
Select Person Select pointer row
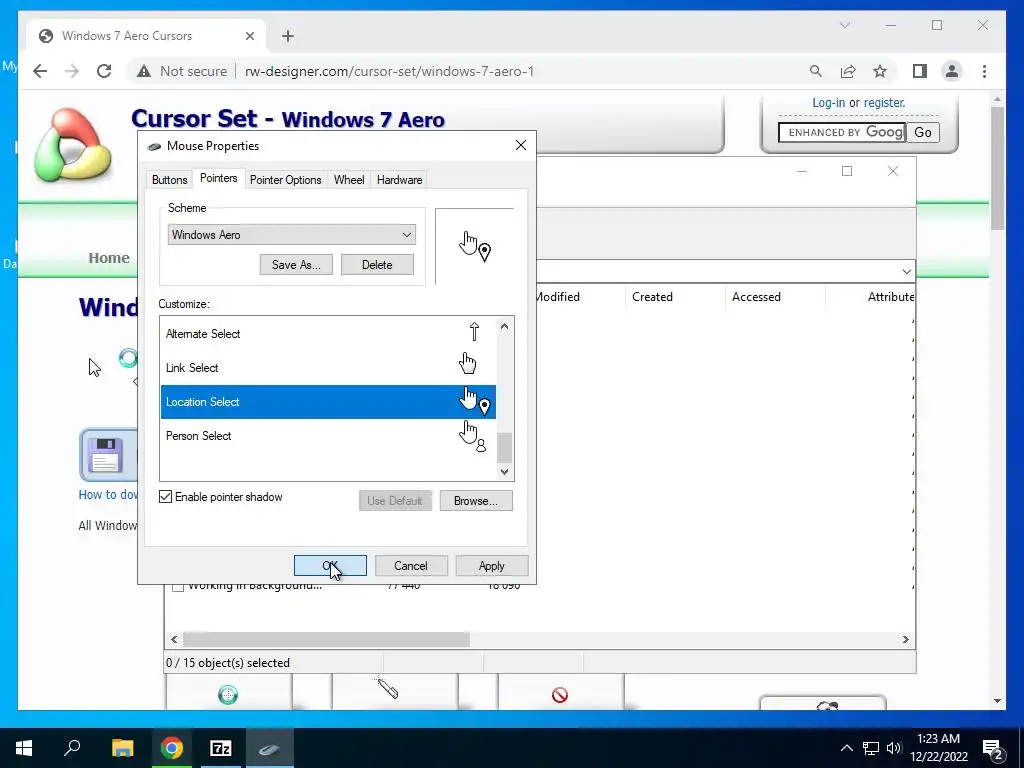point(328,436)
